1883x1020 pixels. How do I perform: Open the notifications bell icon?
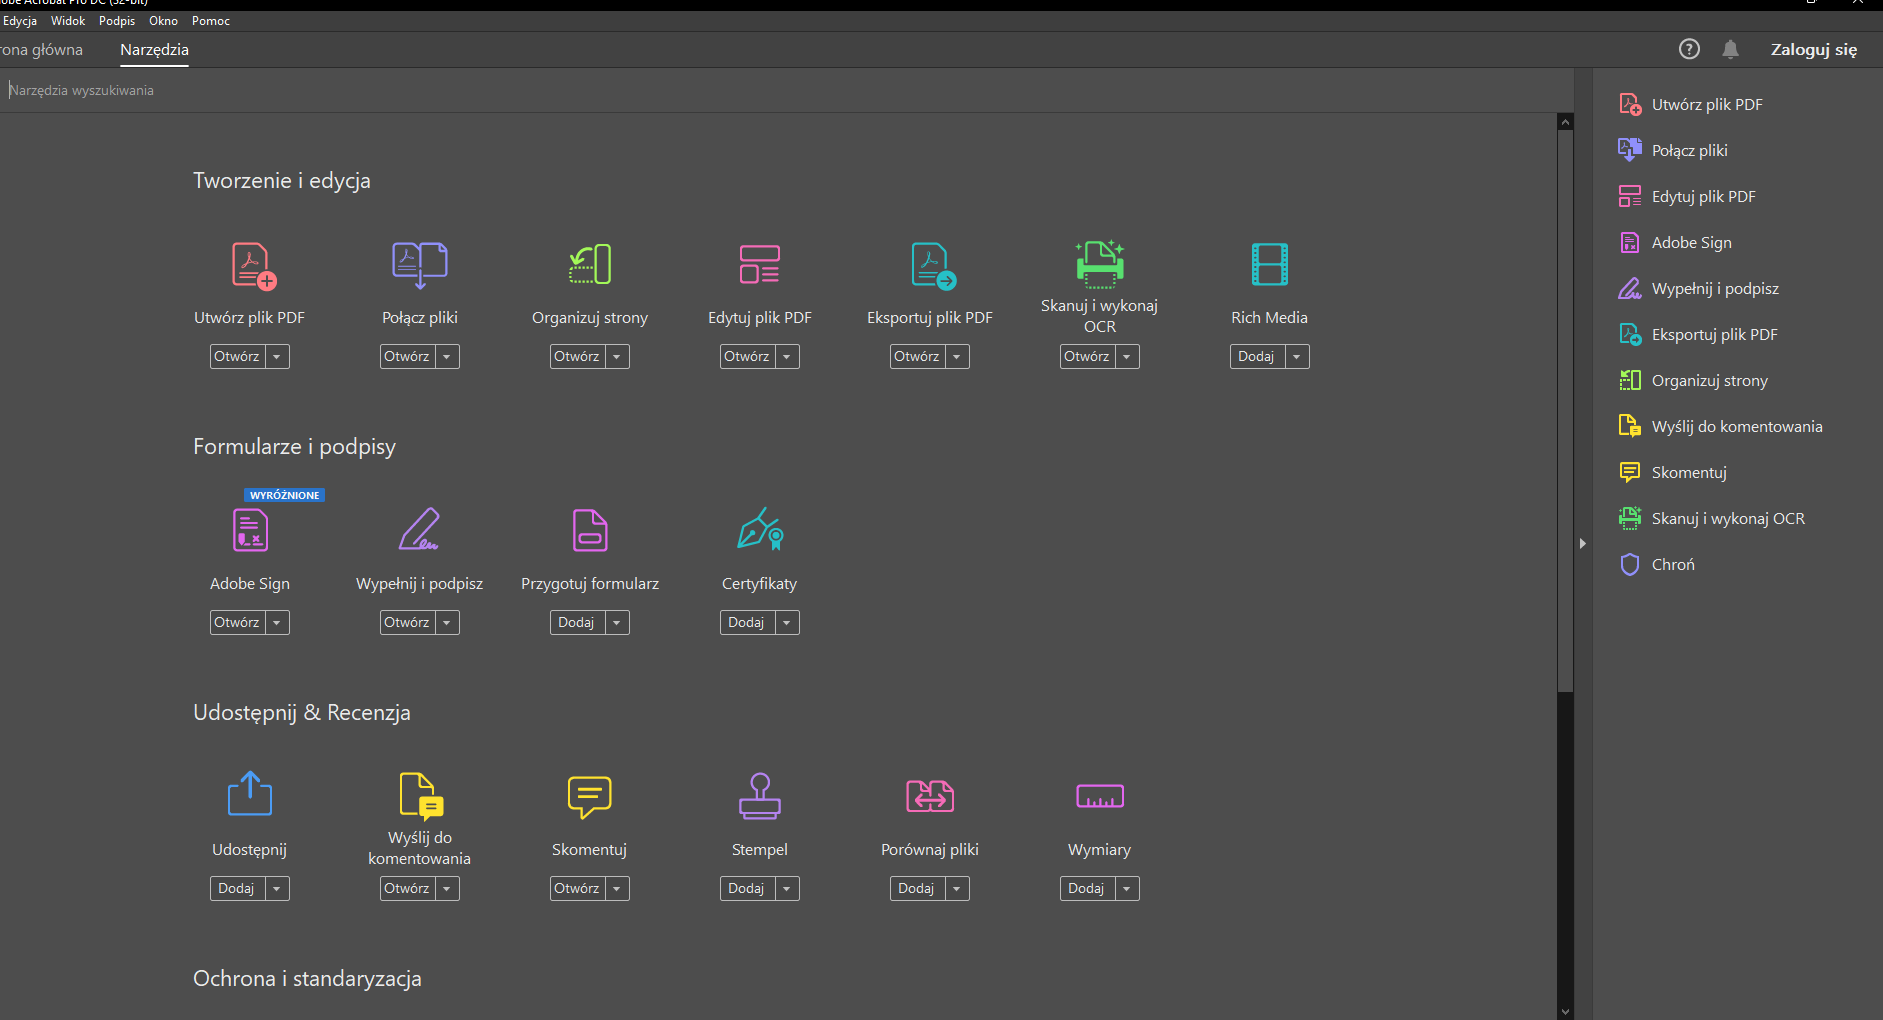coord(1731,49)
